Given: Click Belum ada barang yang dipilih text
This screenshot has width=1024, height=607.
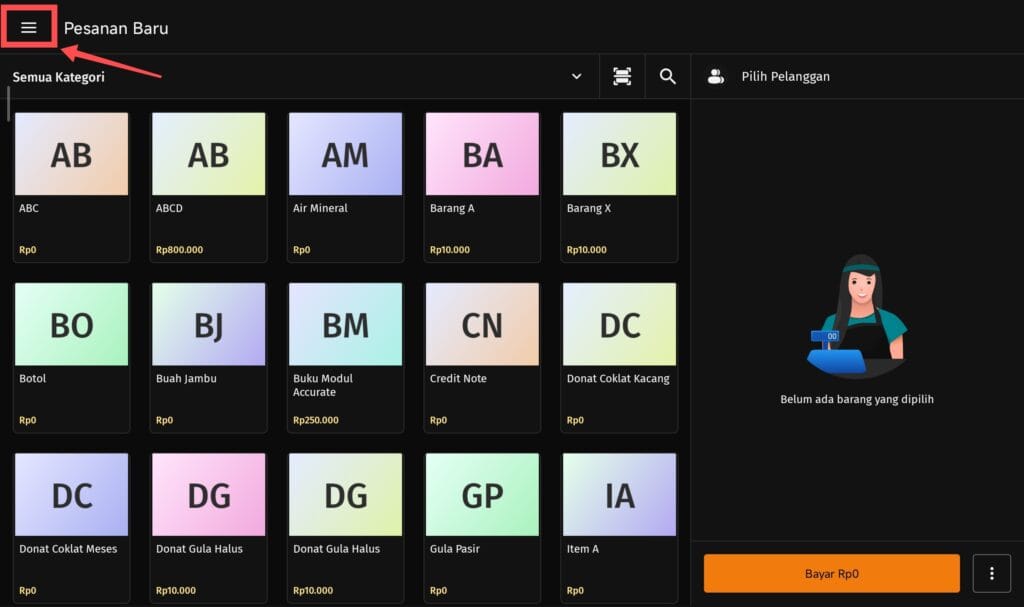Looking at the screenshot, I should (857, 399).
